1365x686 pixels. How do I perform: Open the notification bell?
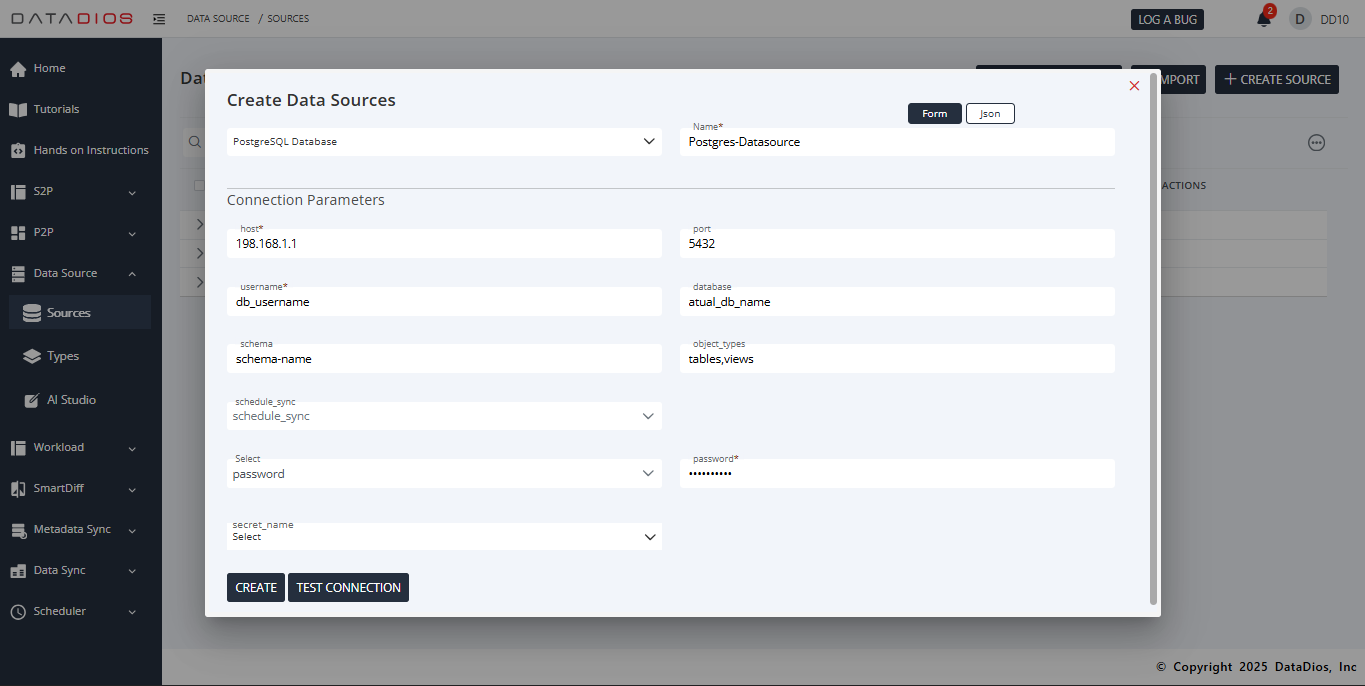coord(1262,18)
